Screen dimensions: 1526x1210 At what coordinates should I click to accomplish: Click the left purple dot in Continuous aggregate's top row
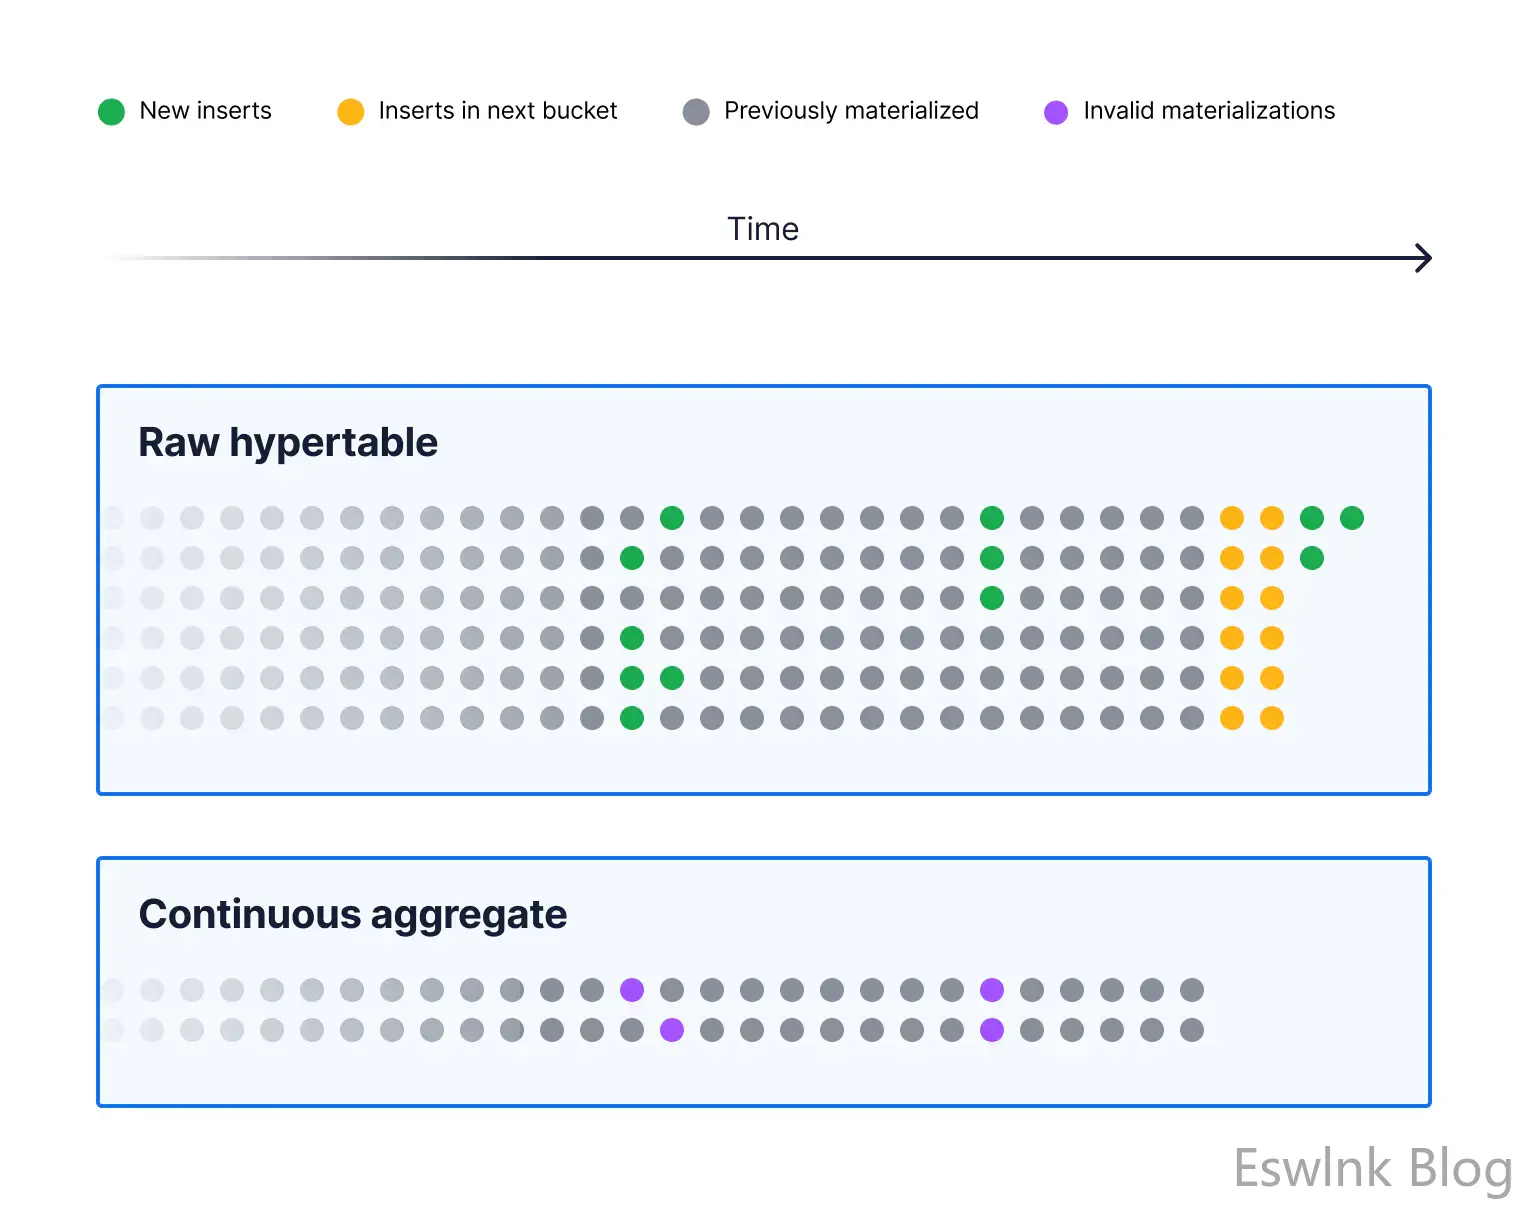coord(632,990)
